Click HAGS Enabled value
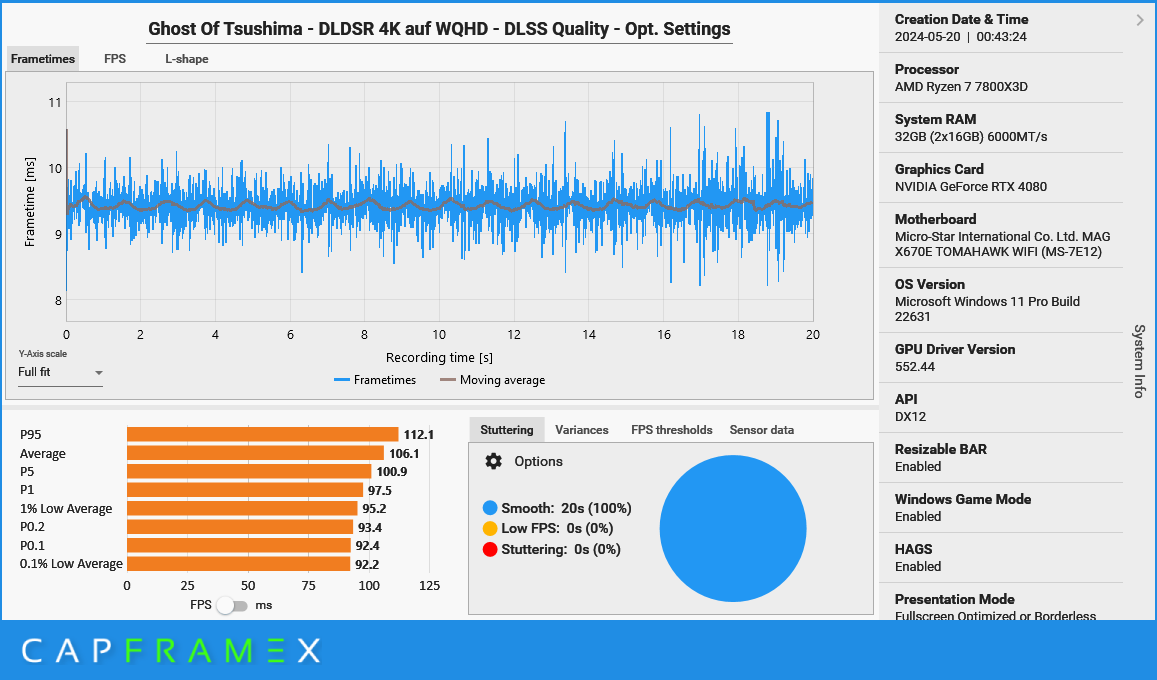 click(x=918, y=567)
